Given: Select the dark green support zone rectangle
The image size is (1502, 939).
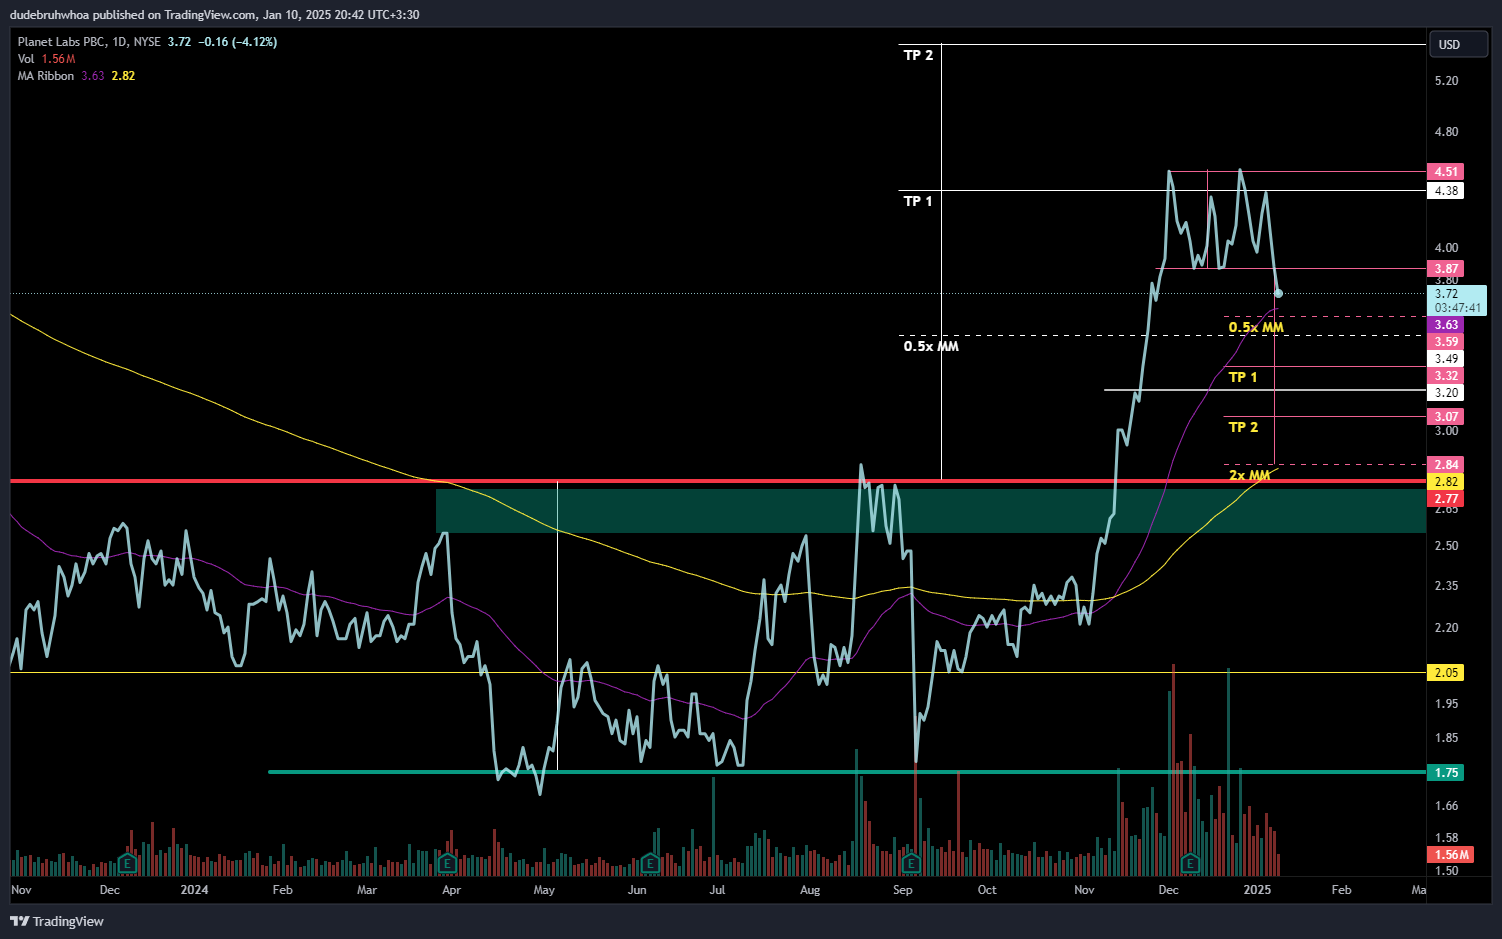Looking at the screenshot, I should (x=930, y=510).
